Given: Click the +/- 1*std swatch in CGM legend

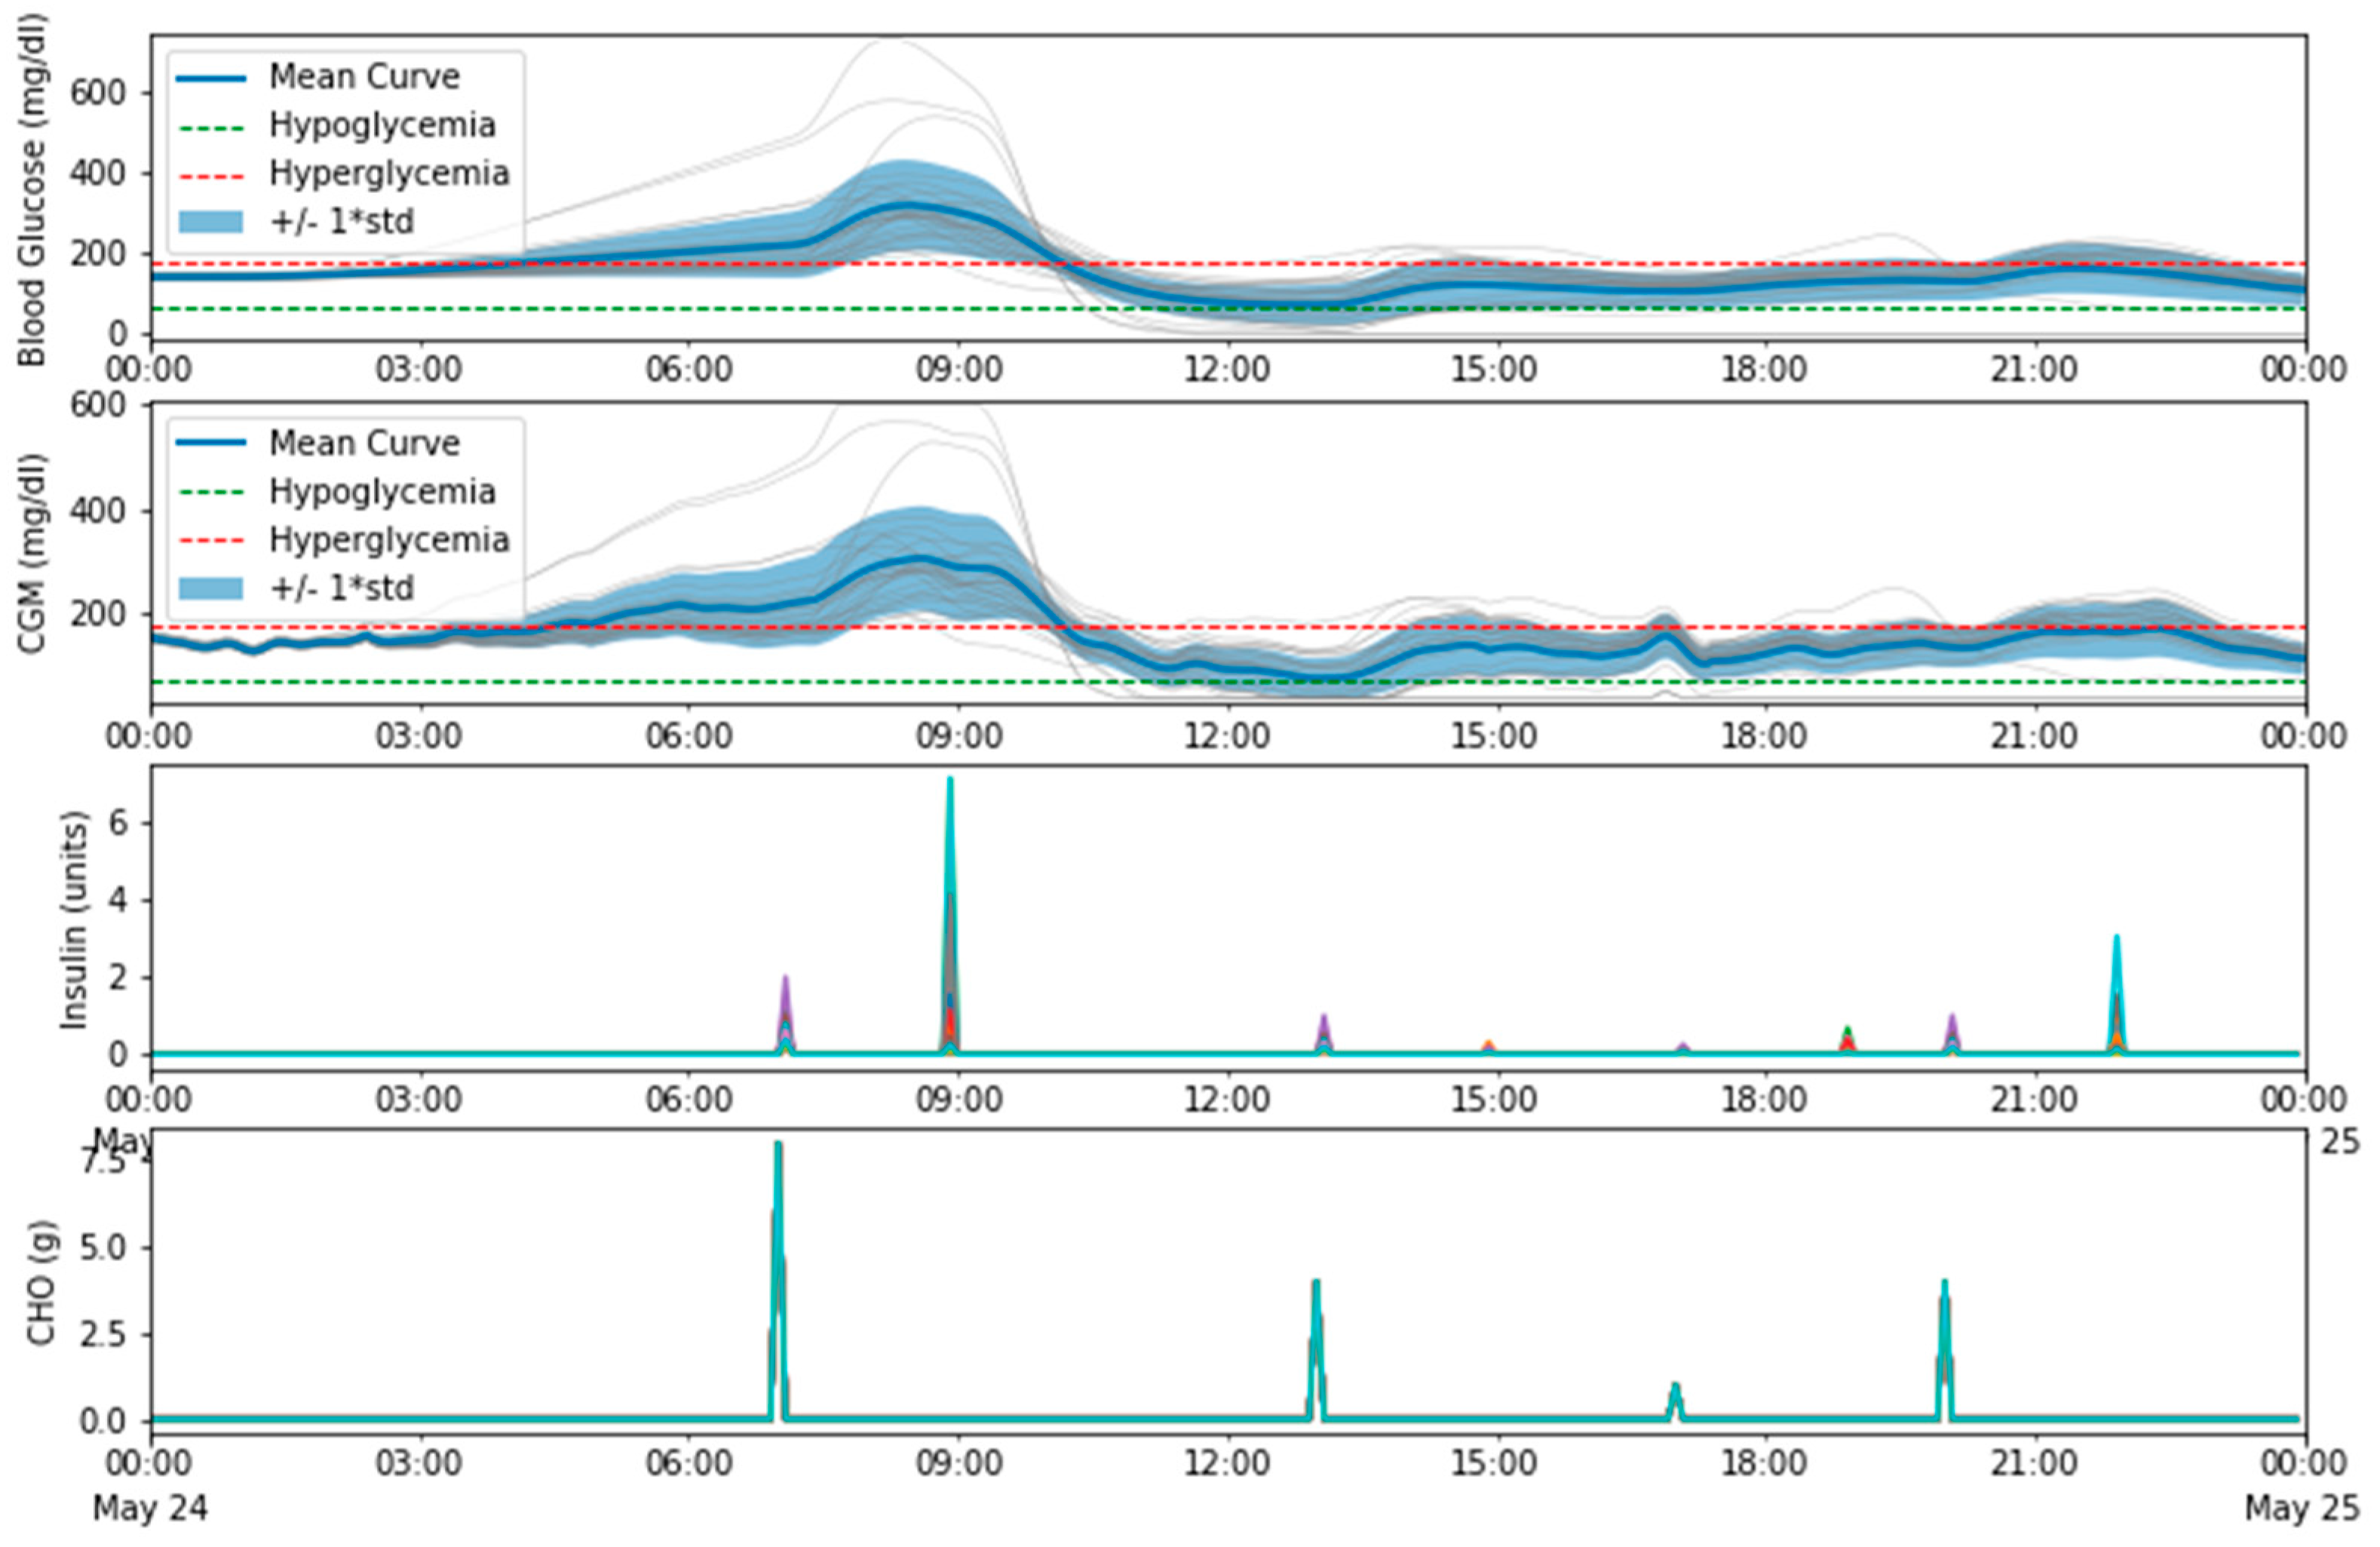Looking at the screenshot, I should 211,588.
